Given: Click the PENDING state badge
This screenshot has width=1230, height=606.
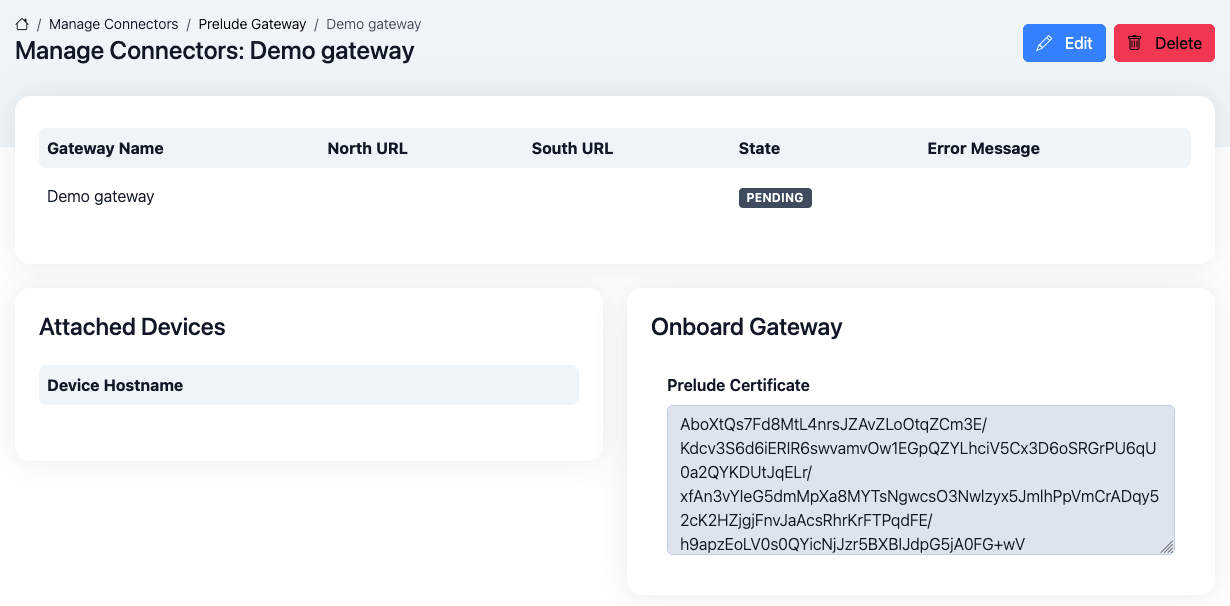Looking at the screenshot, I should 775,198.
